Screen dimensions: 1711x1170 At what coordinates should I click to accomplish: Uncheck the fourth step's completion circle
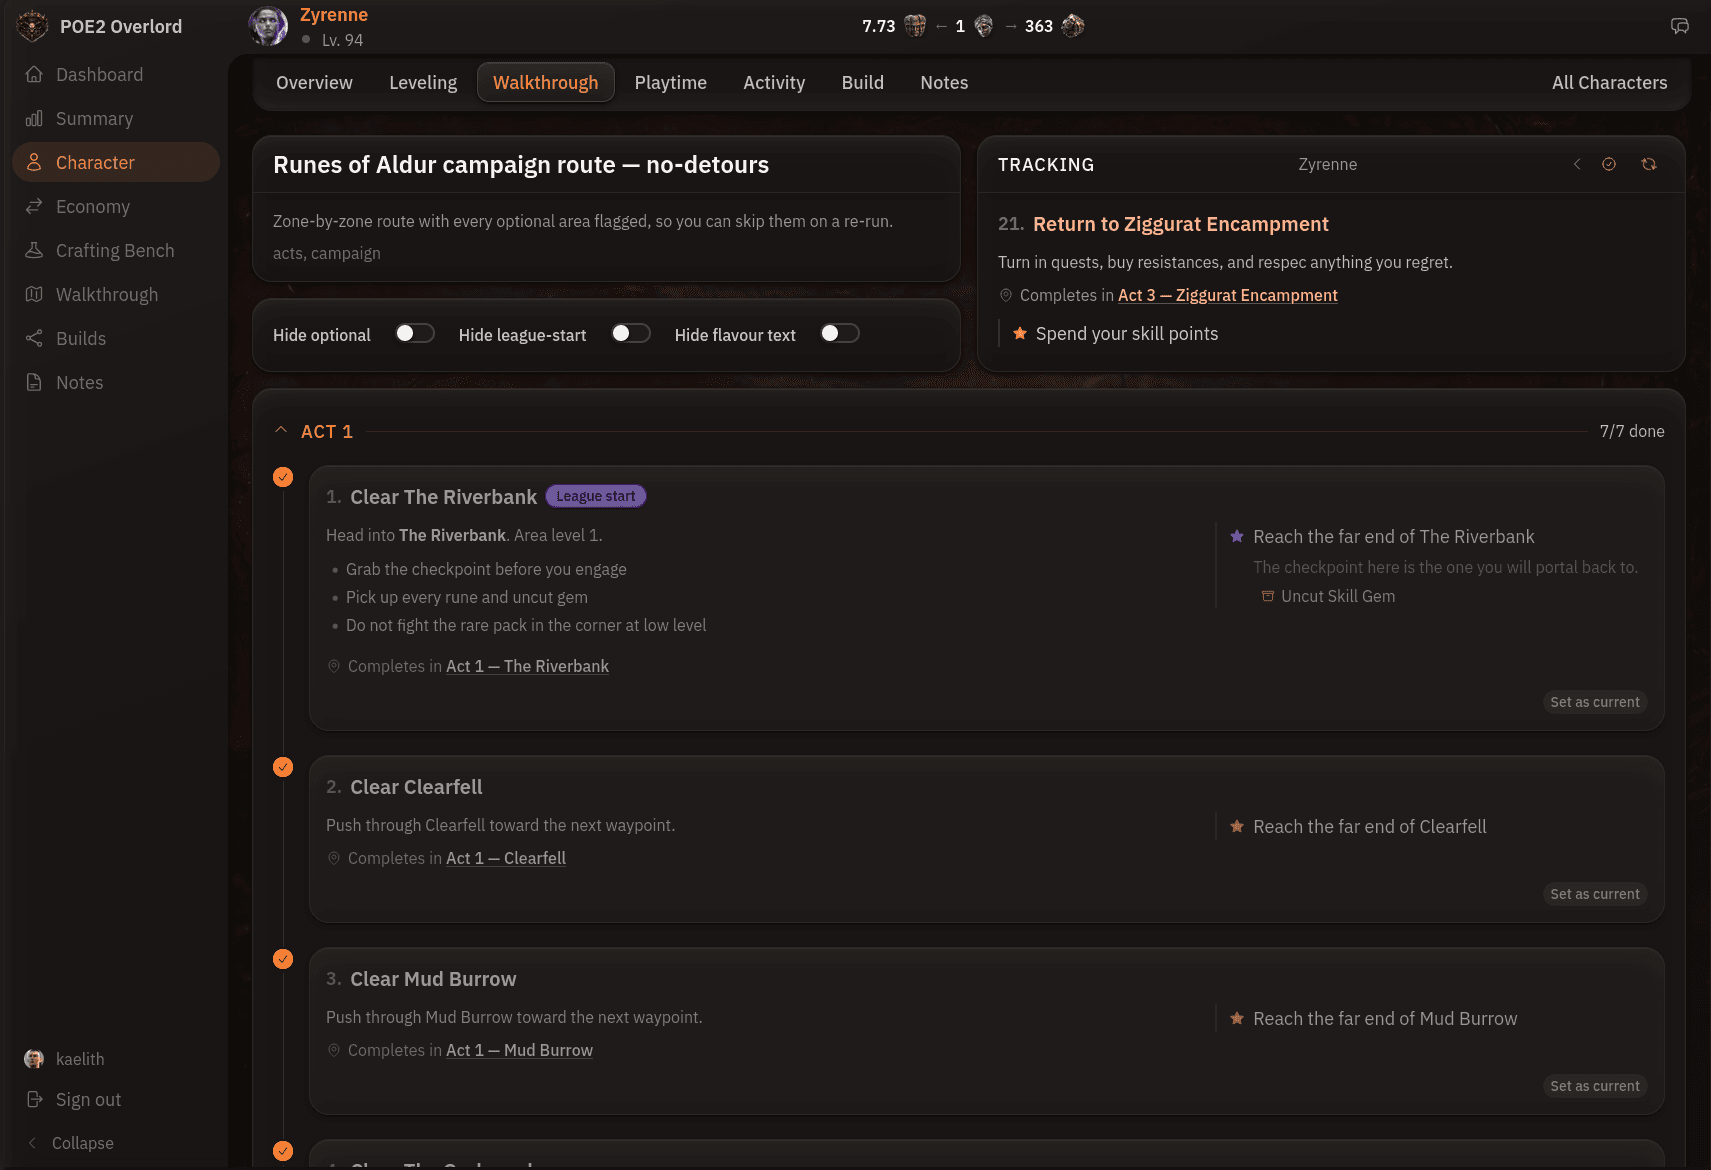click(283, 1151)
